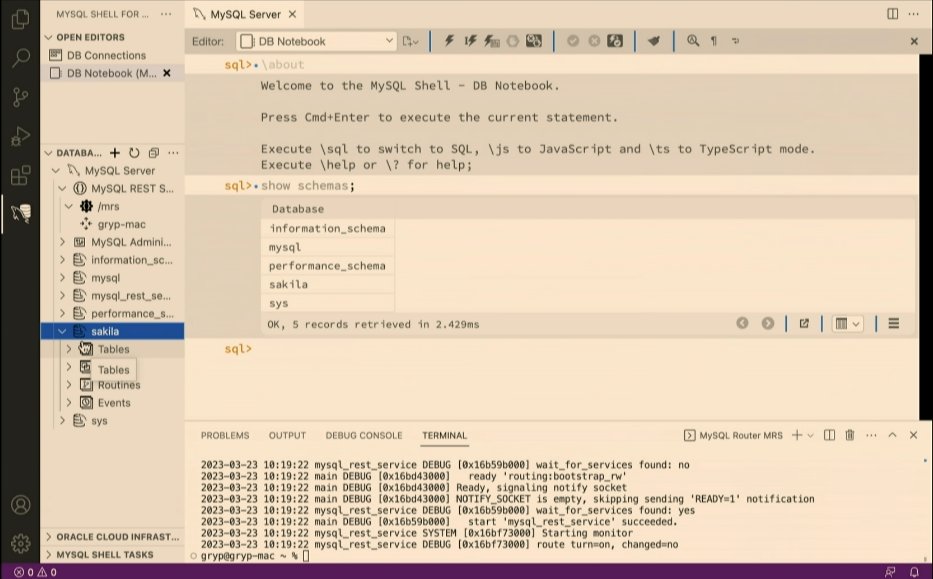Refresh the database connections list
Image resolution: width=933 pixels, height=579 pixels.
(x=134, y=153)
